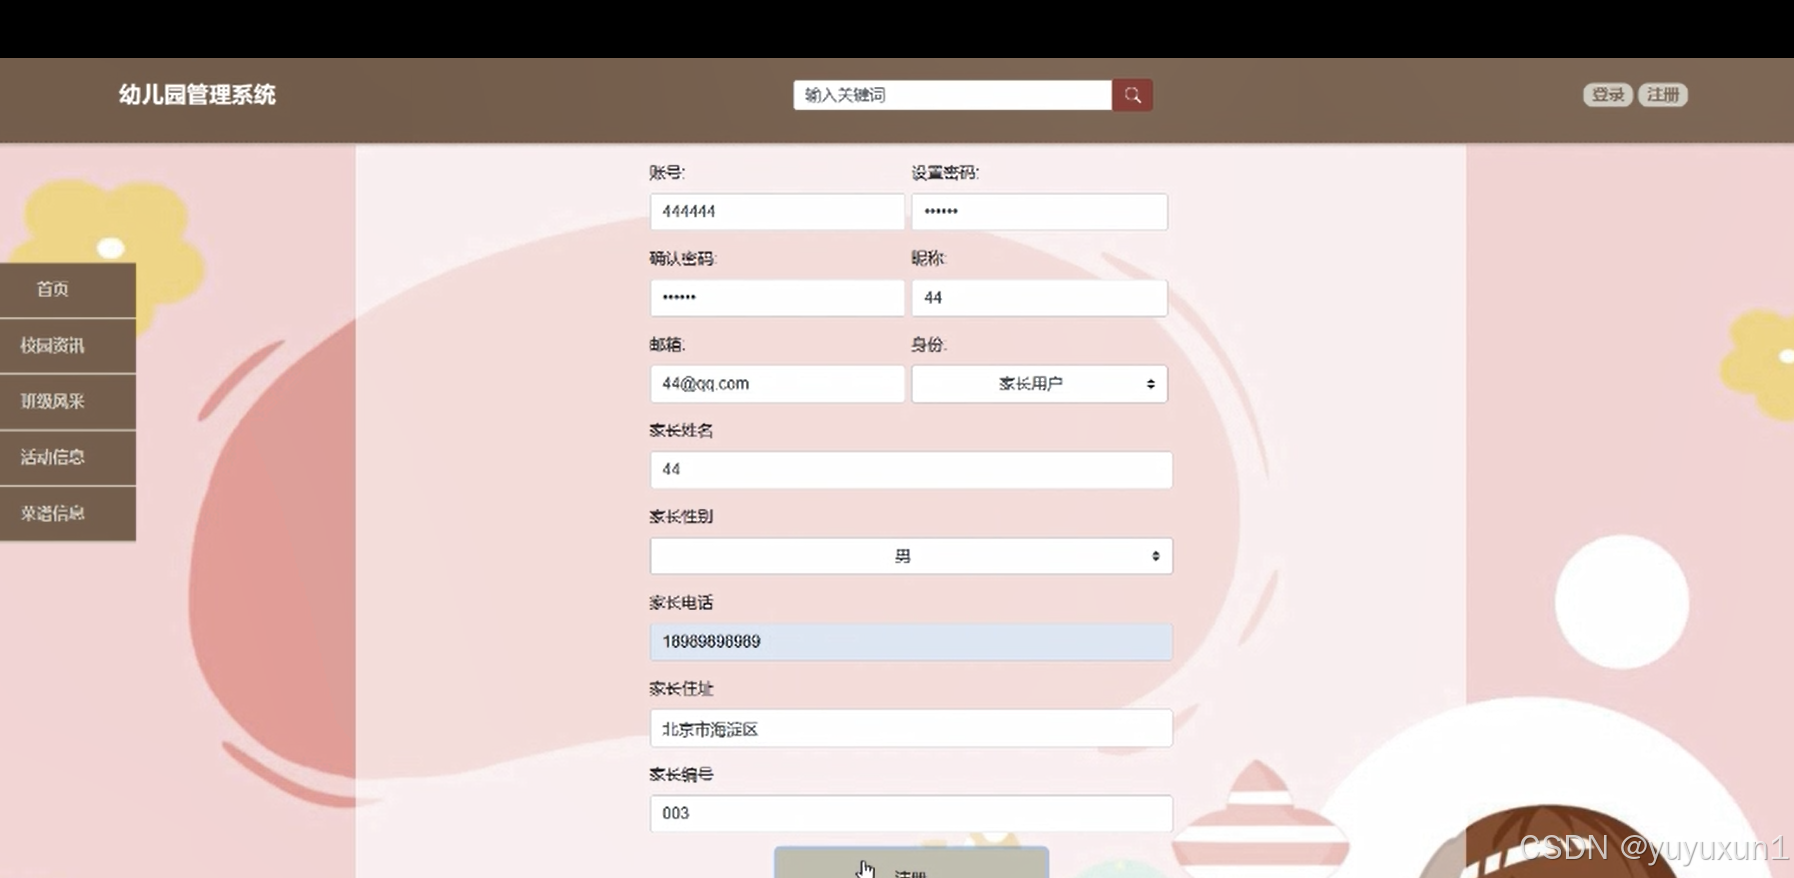Open 活动信息 sidebar menu item
Image resolution: width=1794 pixels, height=878 pixels.
tap(67, 458)
